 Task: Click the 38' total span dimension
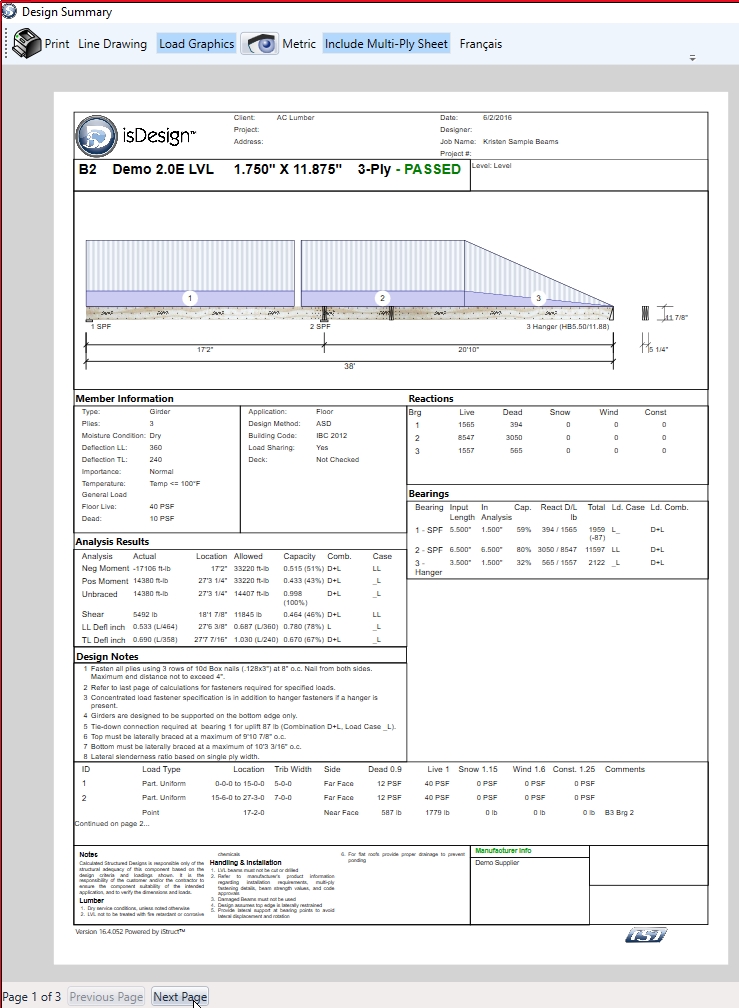point(350,366)
